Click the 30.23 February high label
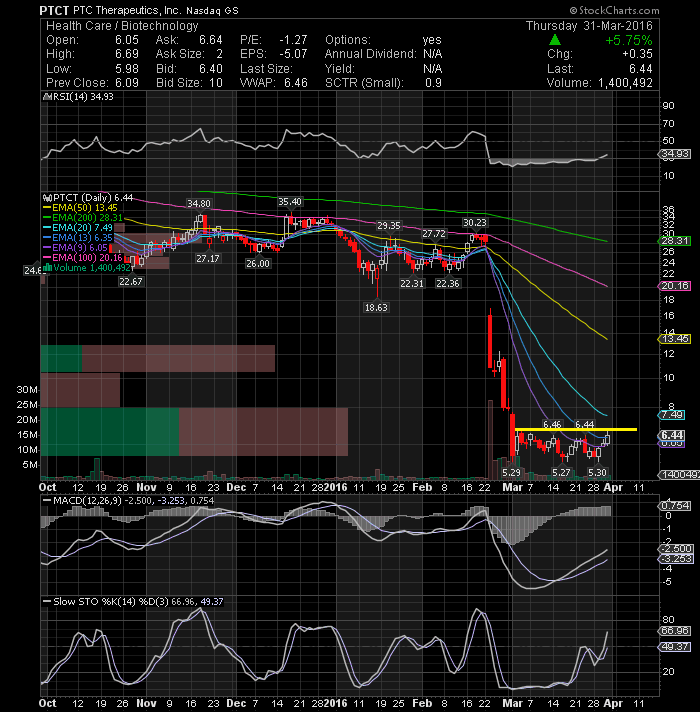Image resolution: width=700 pixels, height=712 pixels. click(x=474, y=222)
